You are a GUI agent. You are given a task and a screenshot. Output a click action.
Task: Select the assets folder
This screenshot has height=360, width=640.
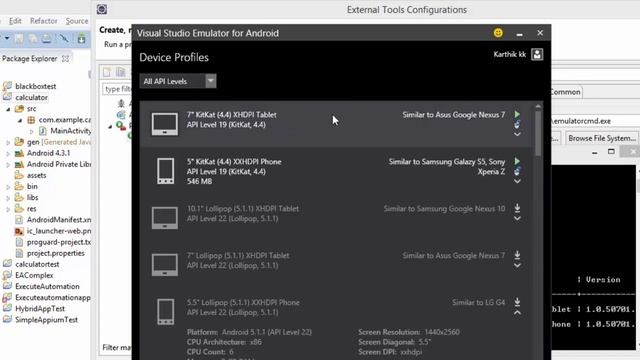pos(36,175)
